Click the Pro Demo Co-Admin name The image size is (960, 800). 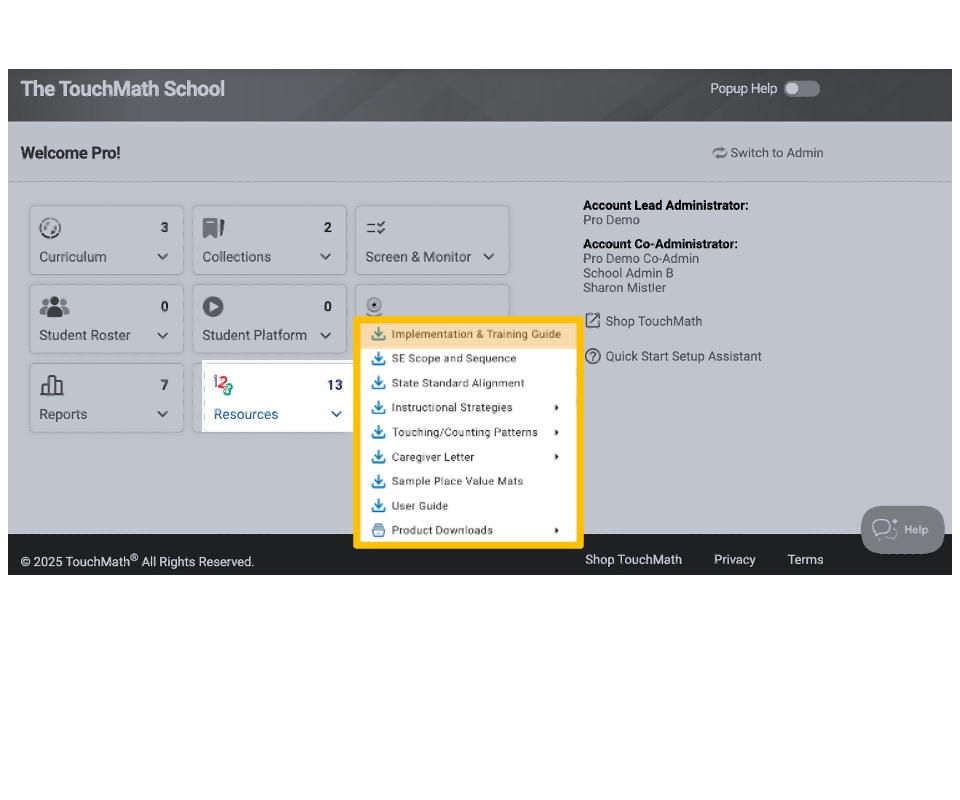coord(641,258)
